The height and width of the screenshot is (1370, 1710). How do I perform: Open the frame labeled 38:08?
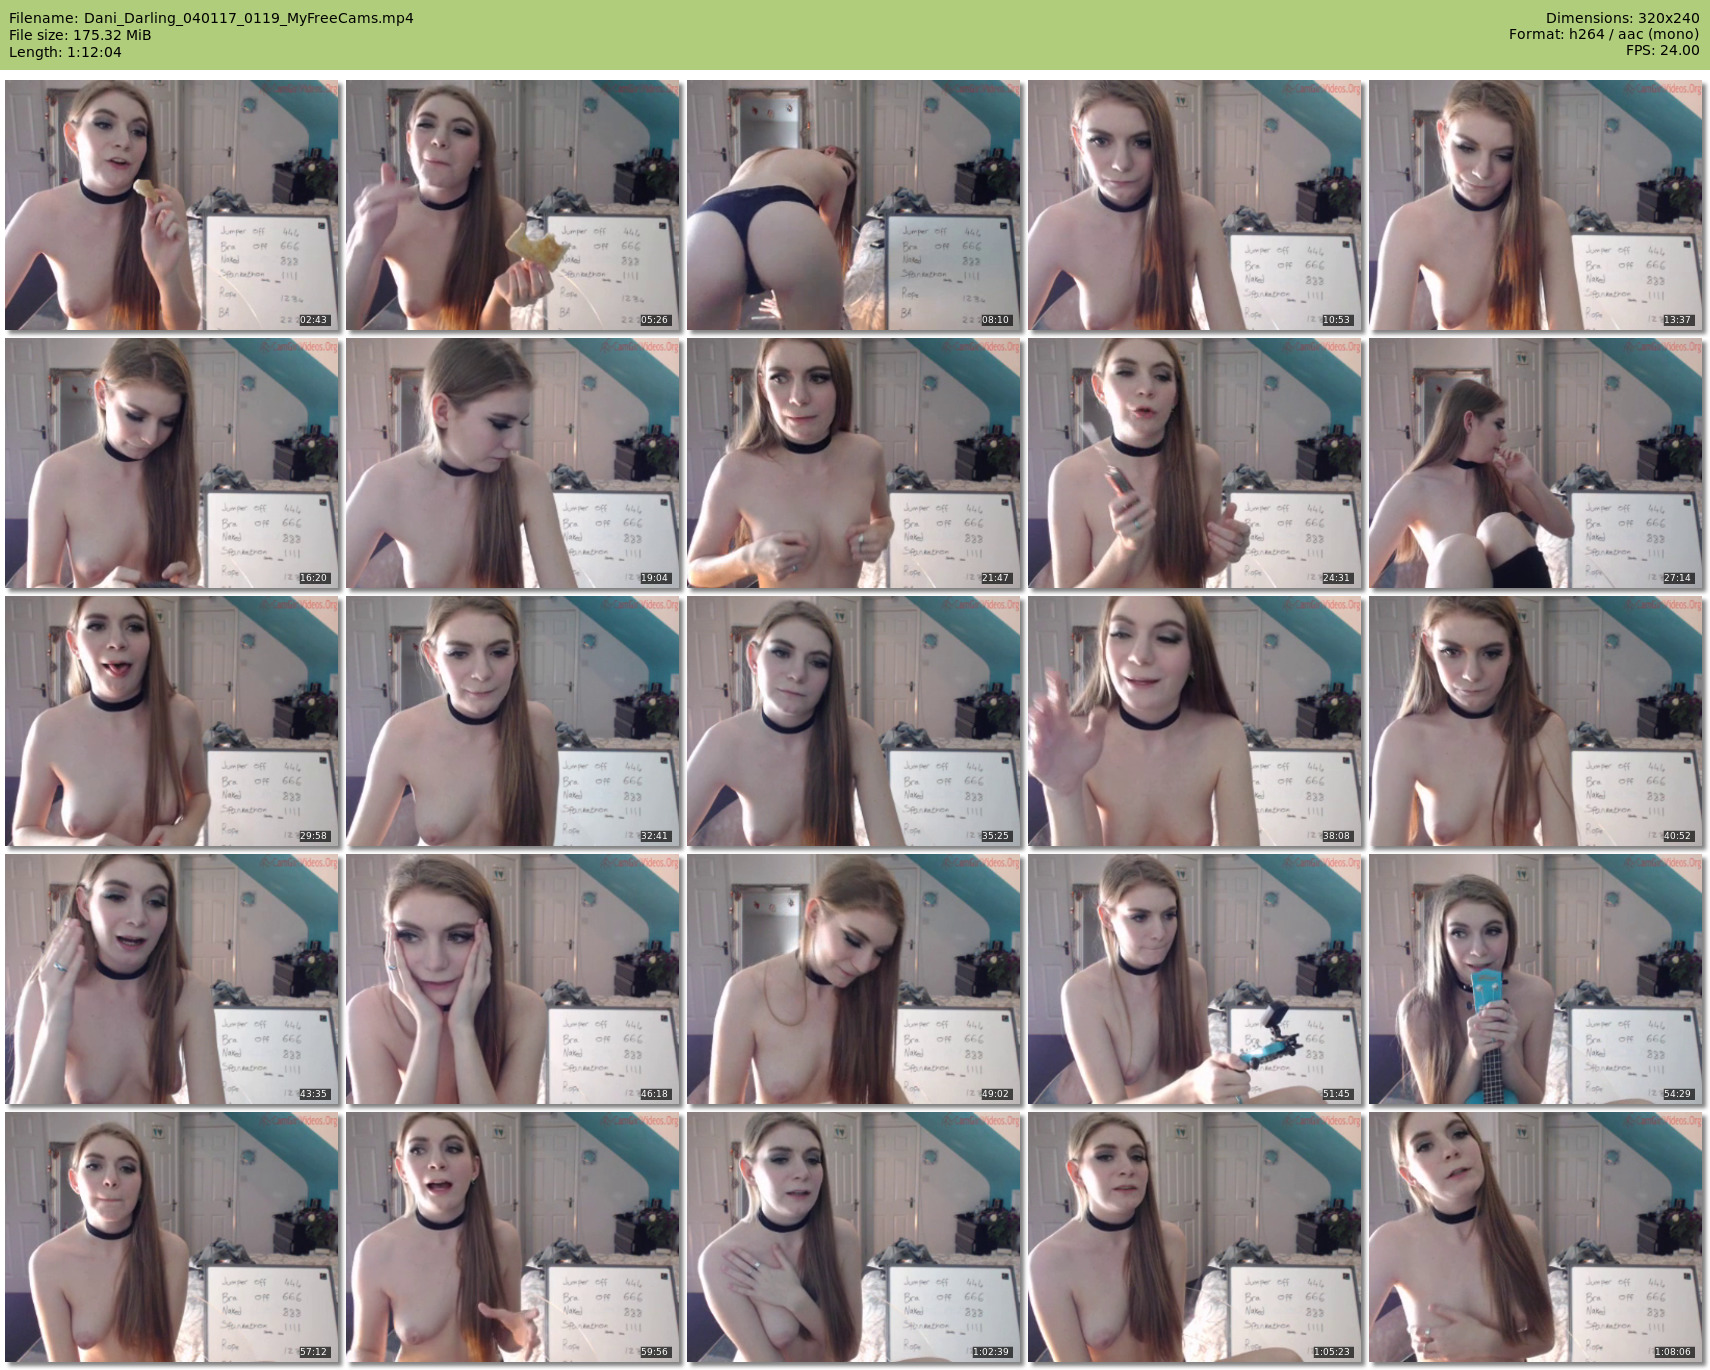click(1195, 721)
